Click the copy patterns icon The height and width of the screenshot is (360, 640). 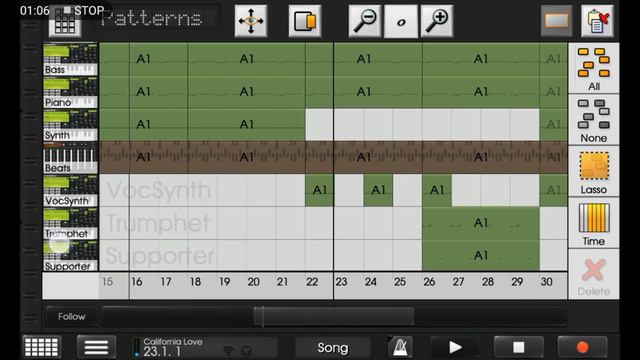[304, 21]
